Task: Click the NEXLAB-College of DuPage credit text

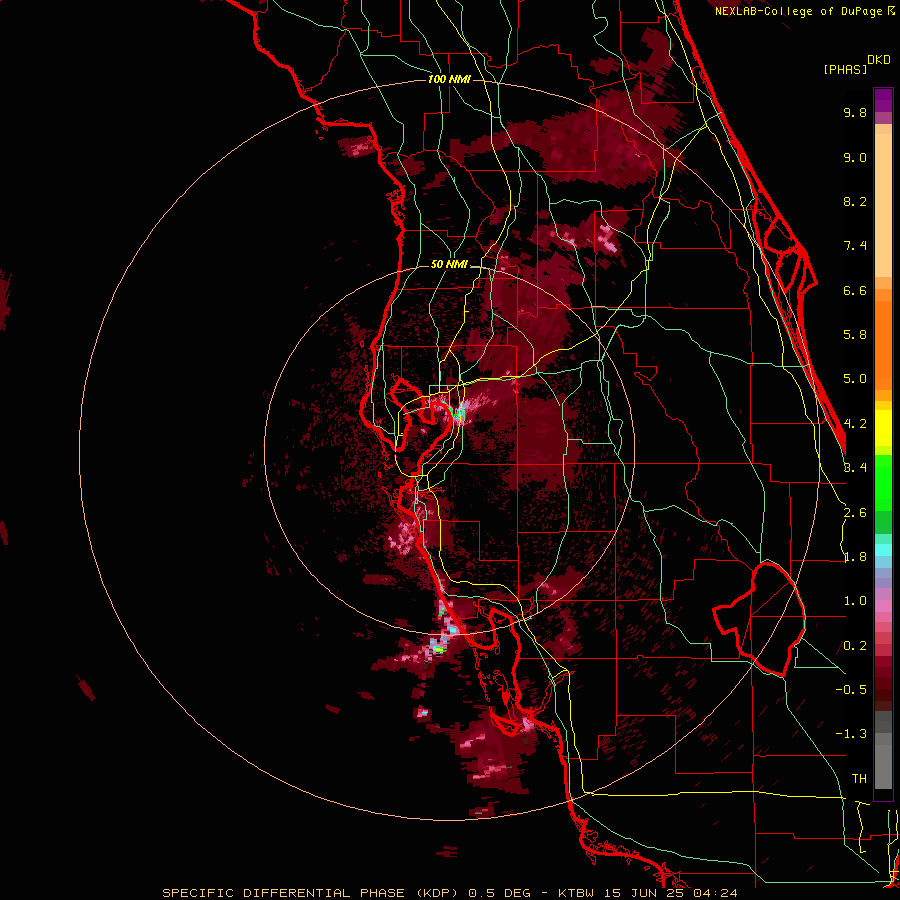Action: pos(798,11)
